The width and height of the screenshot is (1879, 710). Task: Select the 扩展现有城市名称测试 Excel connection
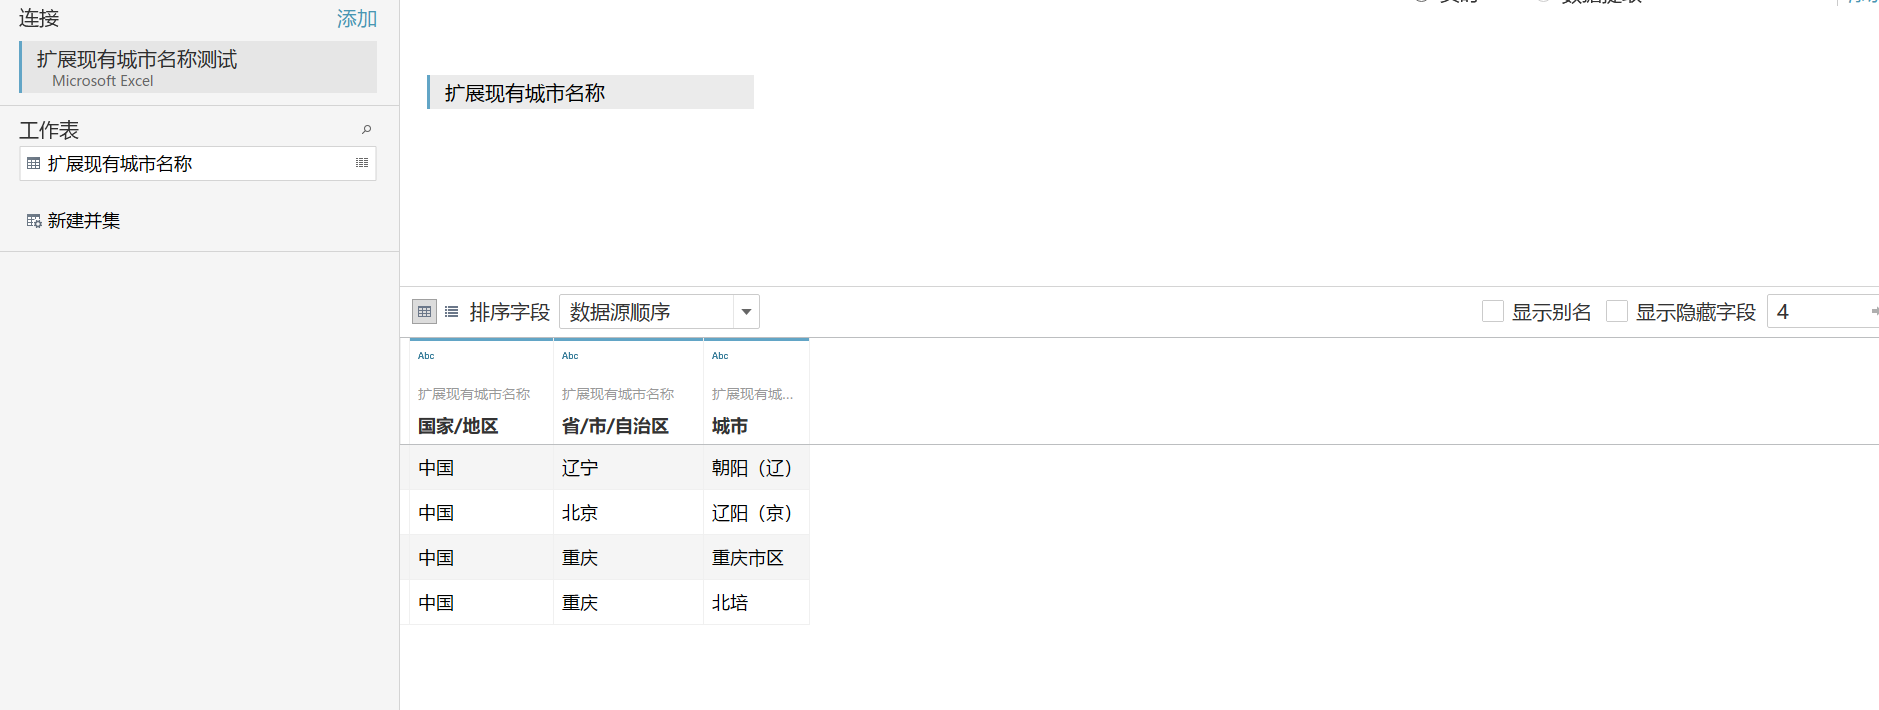click(198, 67)
